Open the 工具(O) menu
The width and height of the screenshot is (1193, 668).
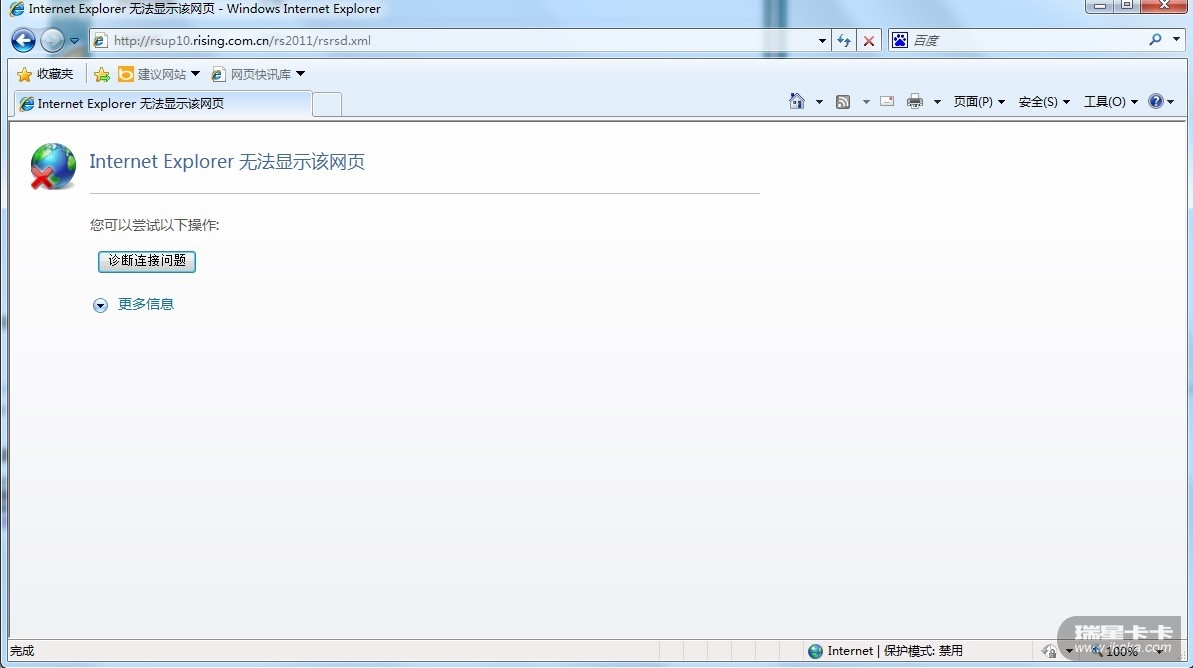click(x=1111, y=101)
